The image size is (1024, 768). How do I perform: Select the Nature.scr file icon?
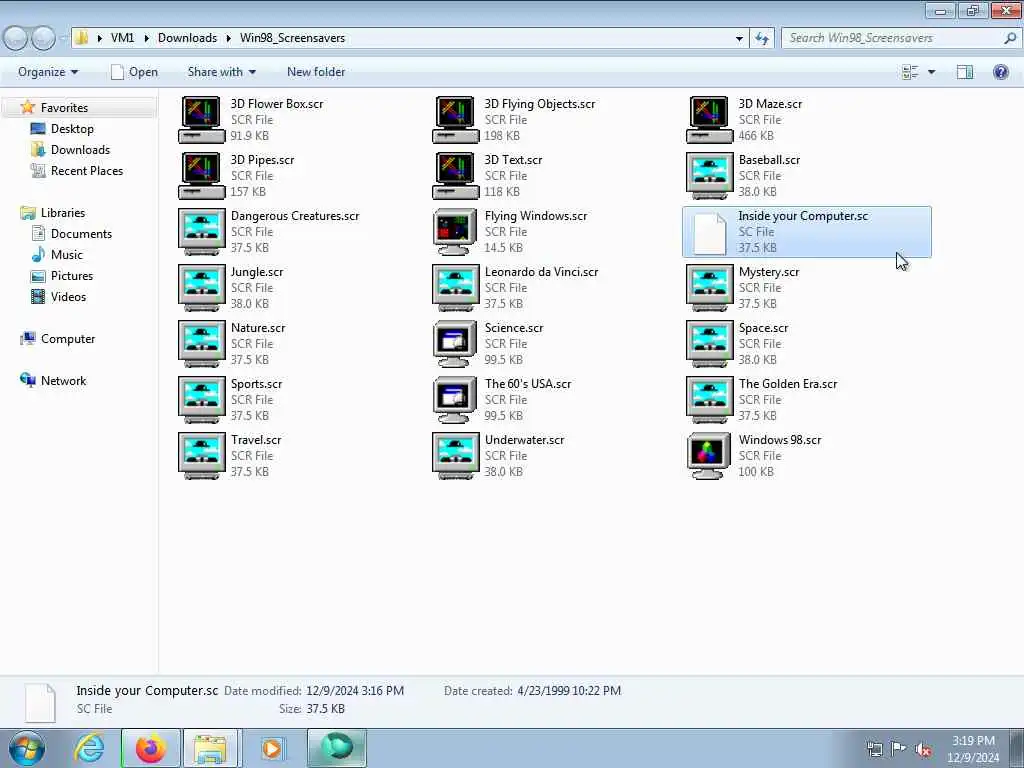point(201,344)
